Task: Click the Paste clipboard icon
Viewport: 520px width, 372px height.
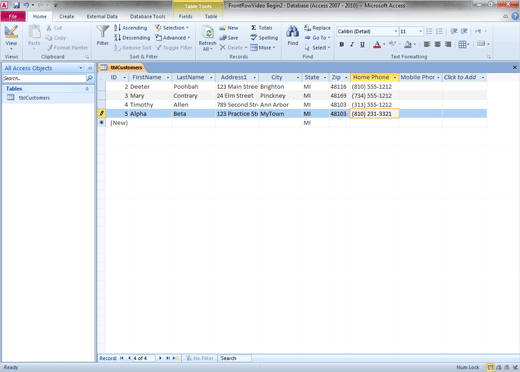Action: [34, 32]
